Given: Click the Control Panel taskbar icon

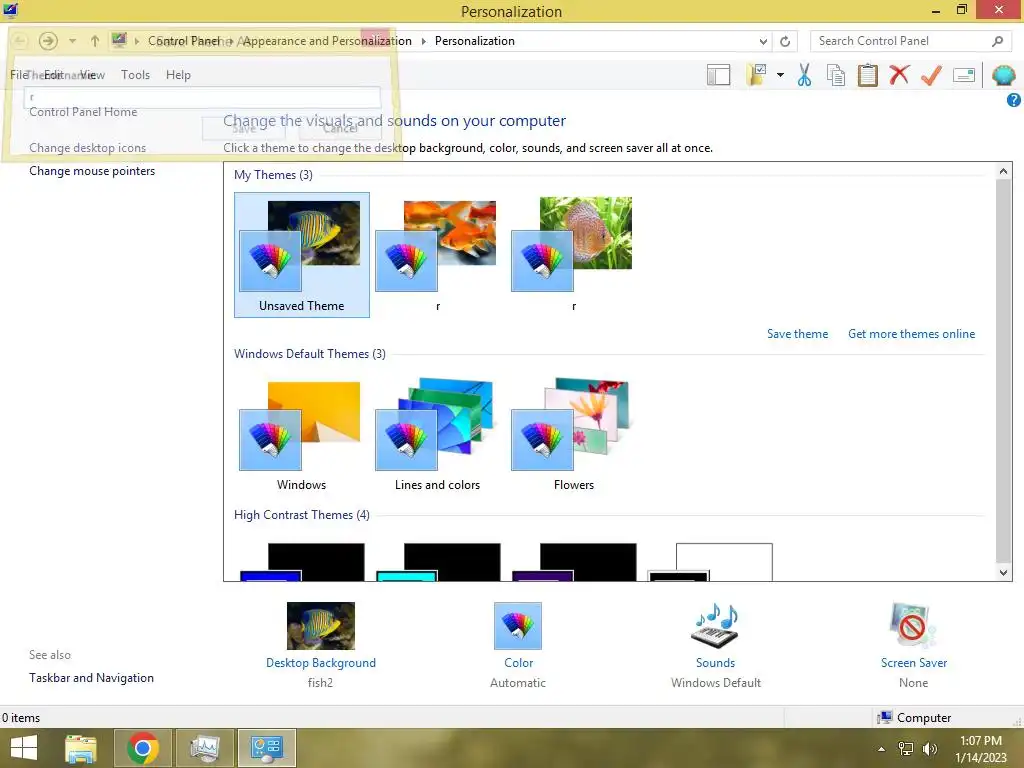Looking at the screenshot, I should [x=266, y=748].
